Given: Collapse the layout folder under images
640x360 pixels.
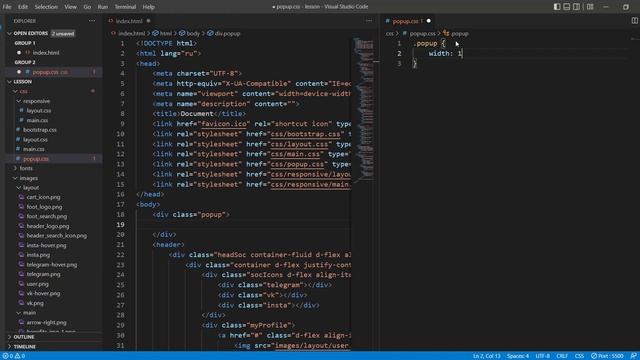Looking at the screenshot, I should point(18,188).
